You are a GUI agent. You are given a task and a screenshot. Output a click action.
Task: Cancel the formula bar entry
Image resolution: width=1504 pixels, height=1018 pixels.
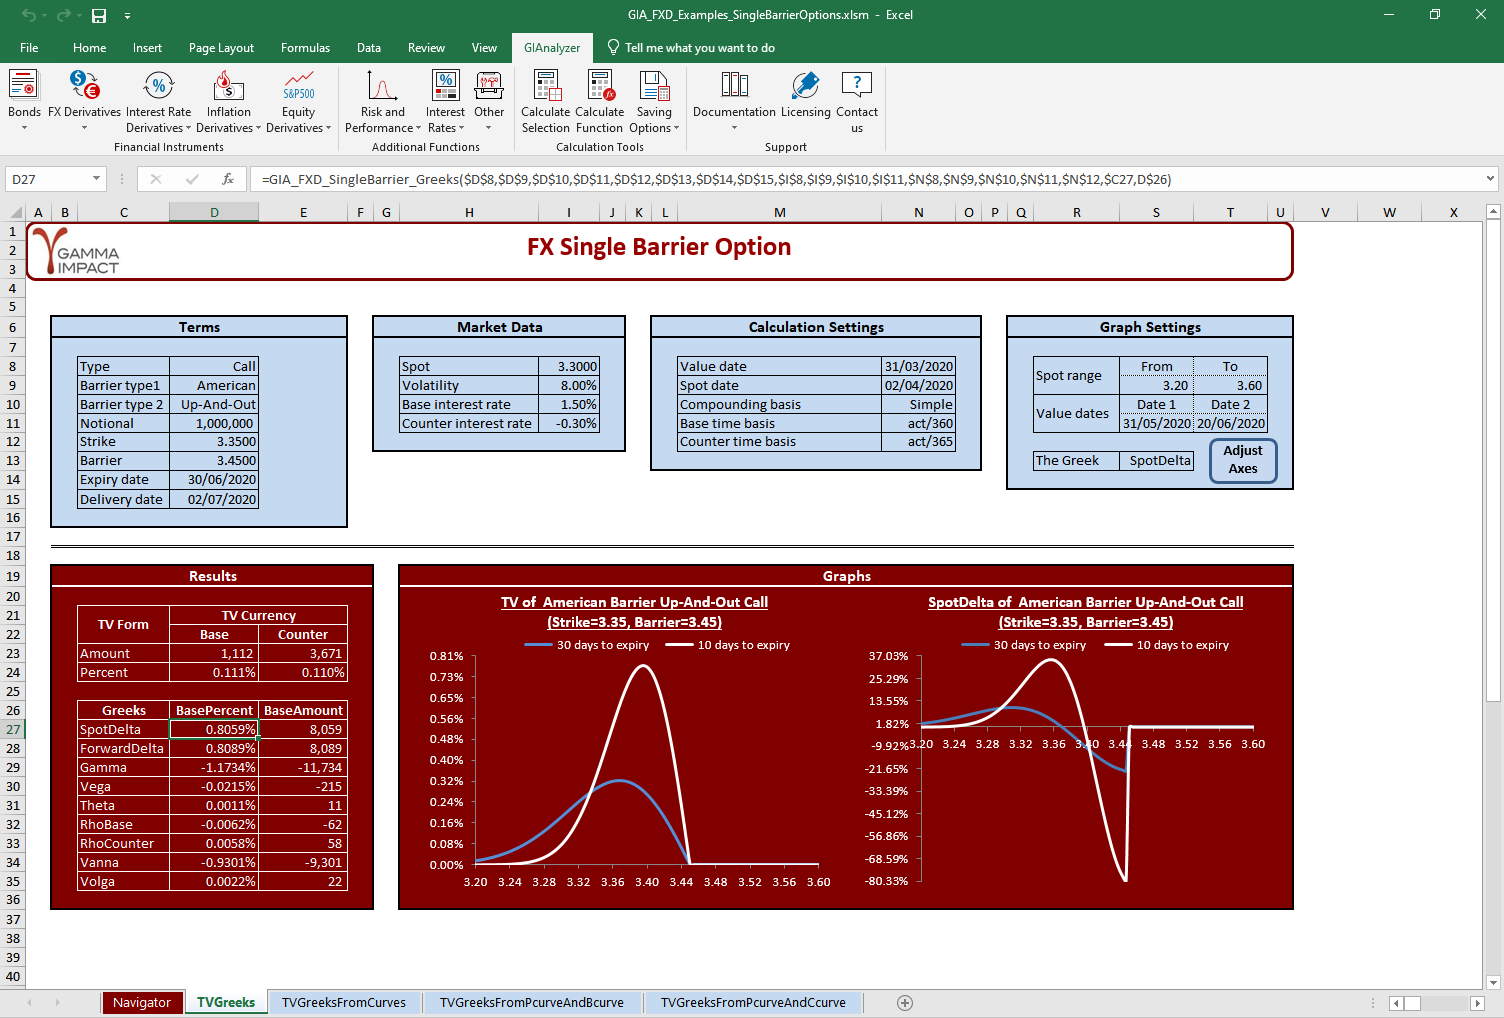click(156, 179)
